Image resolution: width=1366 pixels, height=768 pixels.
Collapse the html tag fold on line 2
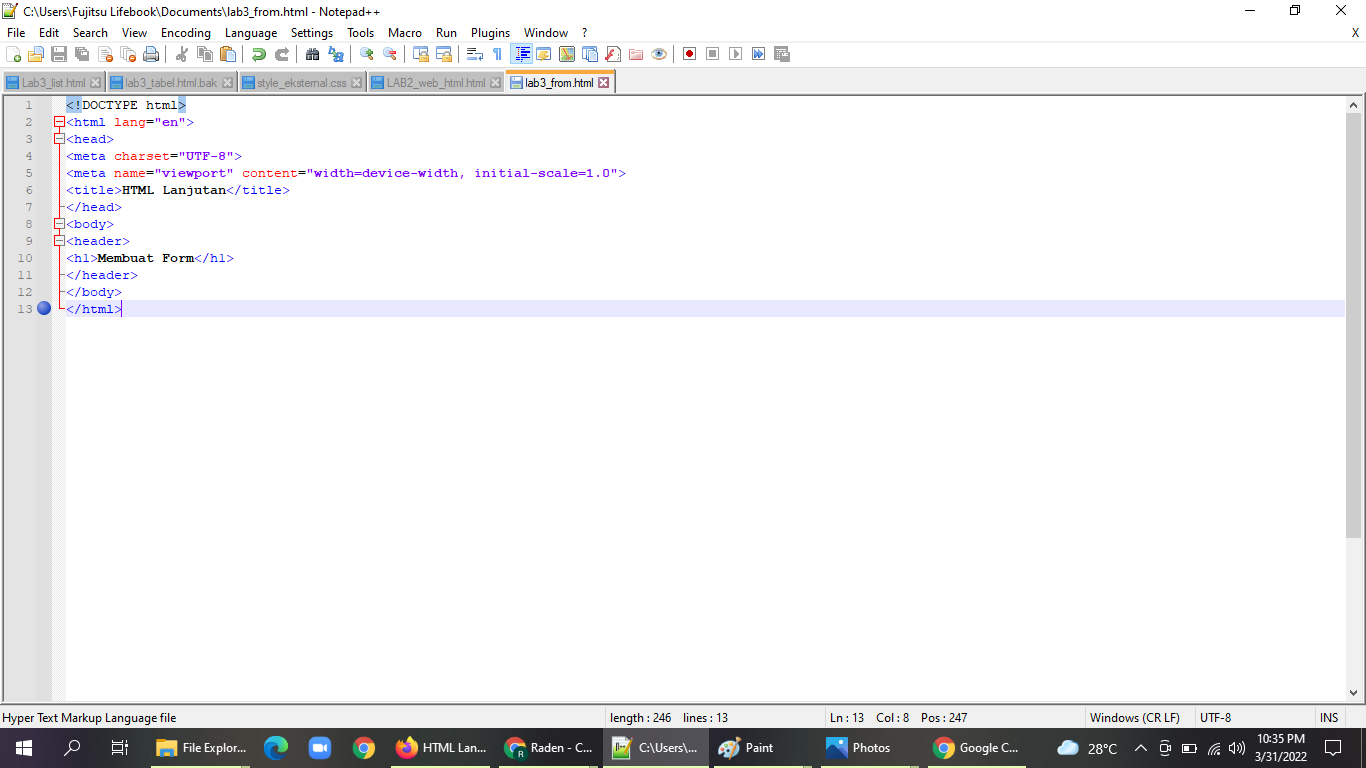coord(59,122)
